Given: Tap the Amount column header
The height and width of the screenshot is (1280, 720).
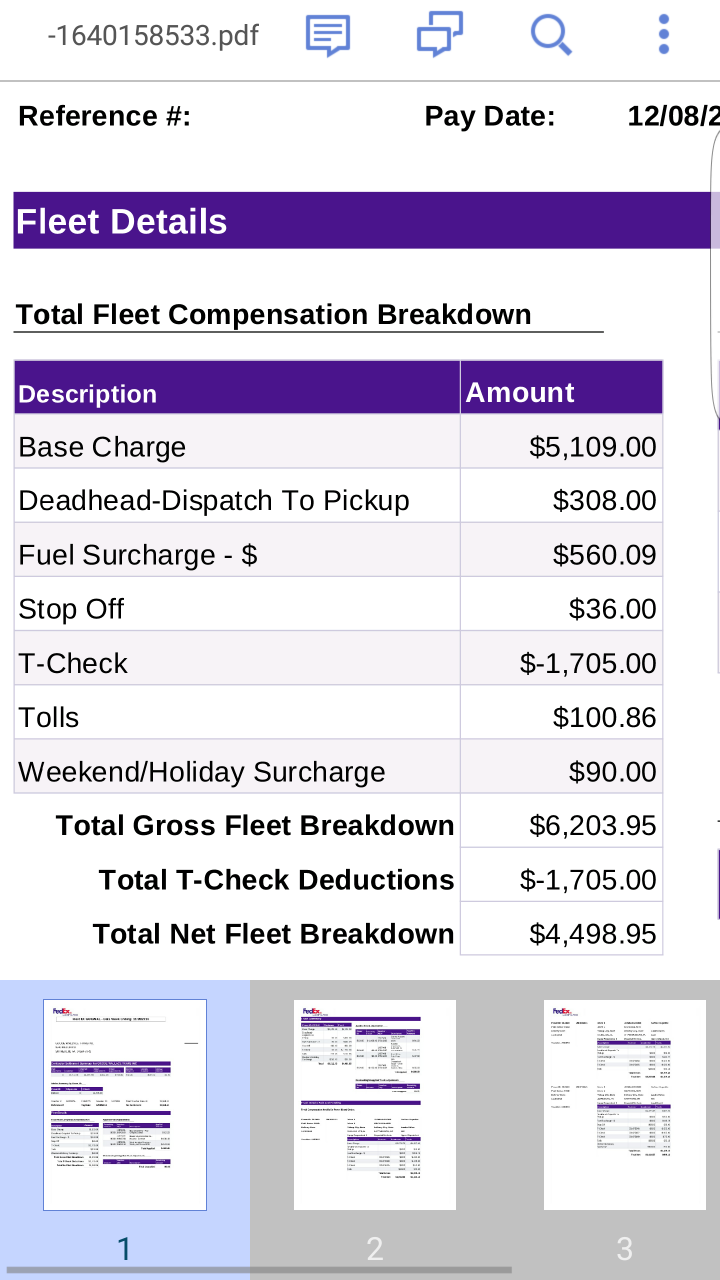Looking at the screenshot, I should (520, 393).
